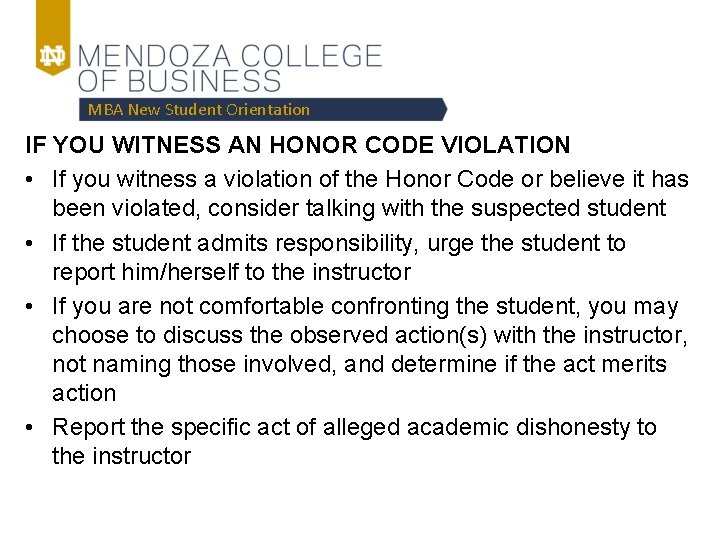
Task: Click the "MENDOZA COLLEGE" title text
Action: (230, 55)
